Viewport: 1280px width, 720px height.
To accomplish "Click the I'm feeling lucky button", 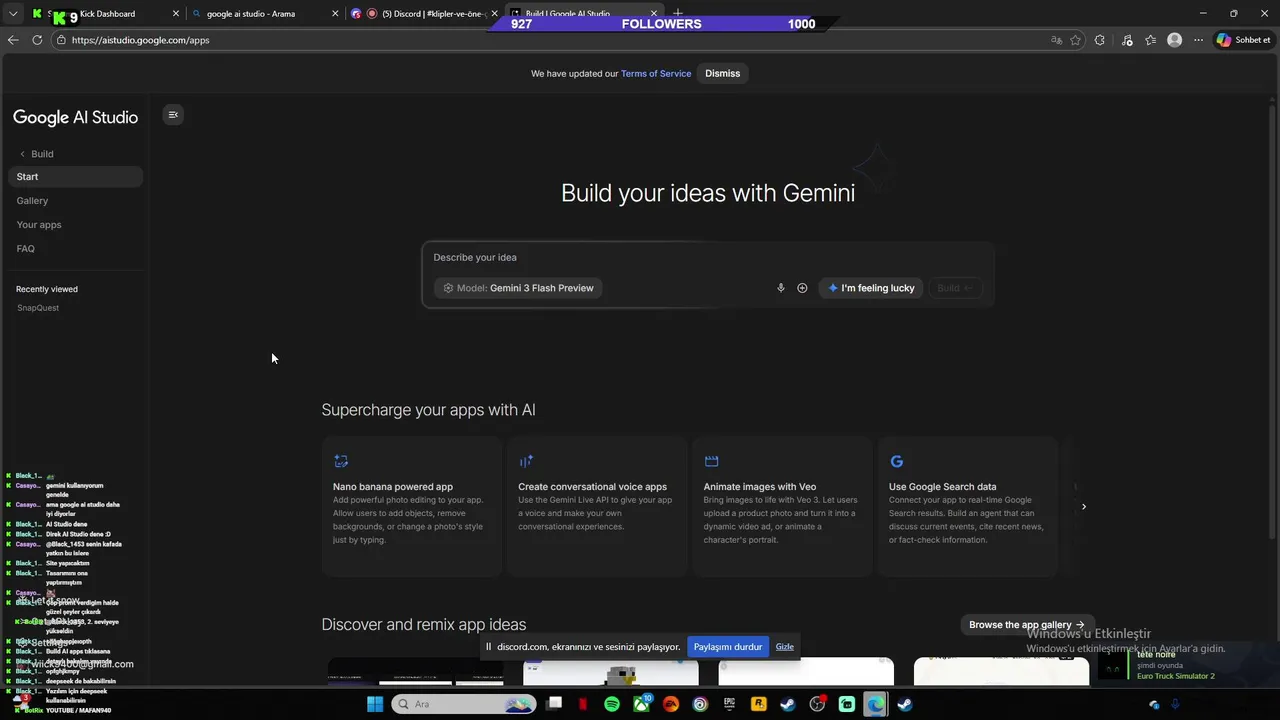I will tap(871, 288).
